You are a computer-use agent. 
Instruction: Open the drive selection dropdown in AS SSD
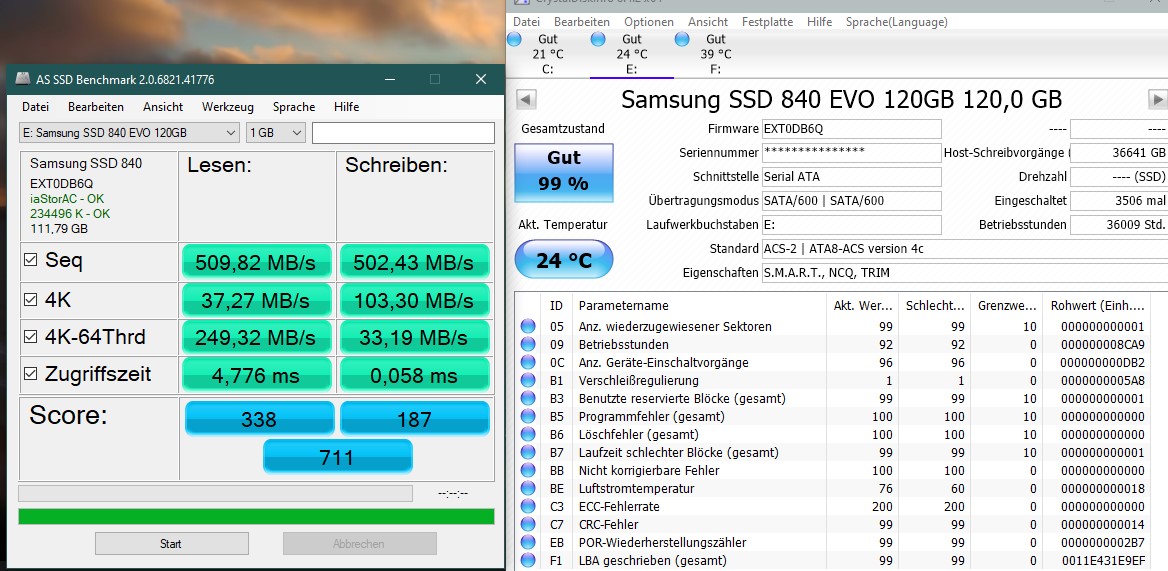coord(129,133)
